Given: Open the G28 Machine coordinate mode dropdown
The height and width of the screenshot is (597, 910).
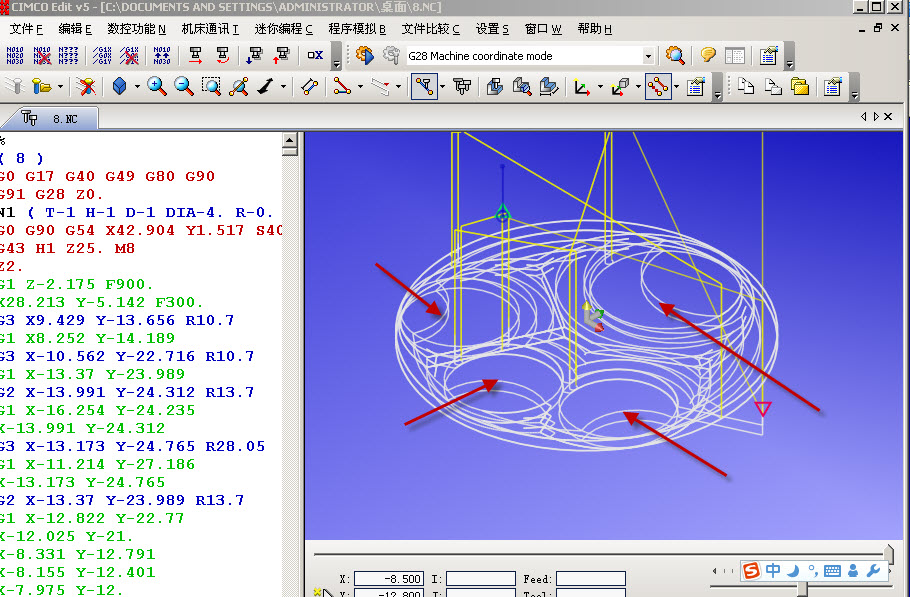Looking at the screenshot, I should [x=648, y=56].
